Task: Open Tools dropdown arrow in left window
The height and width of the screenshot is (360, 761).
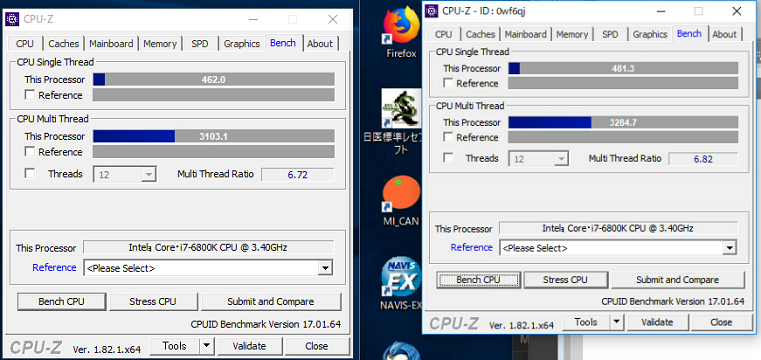Action: (207, 346)
